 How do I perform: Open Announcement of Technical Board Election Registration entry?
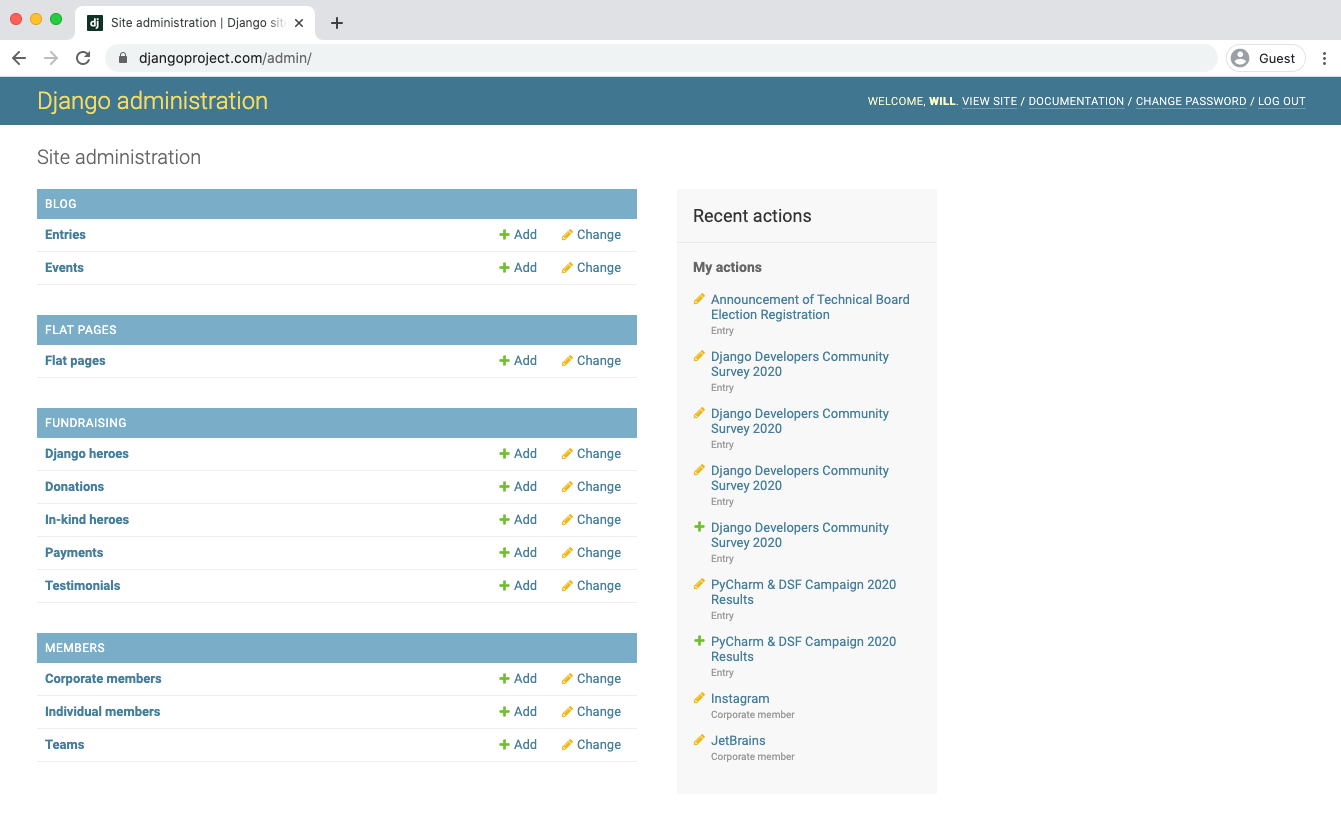pos(810,307)
